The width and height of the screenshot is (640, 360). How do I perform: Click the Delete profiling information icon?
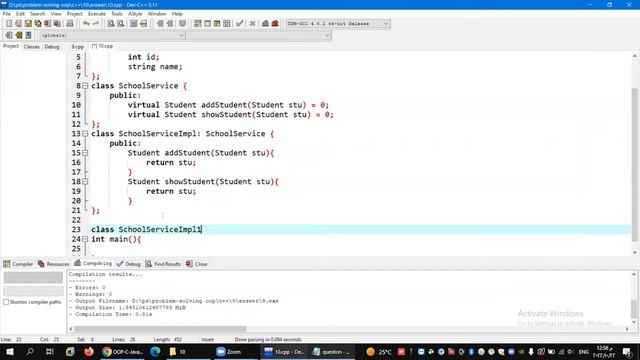click(275, 24)
